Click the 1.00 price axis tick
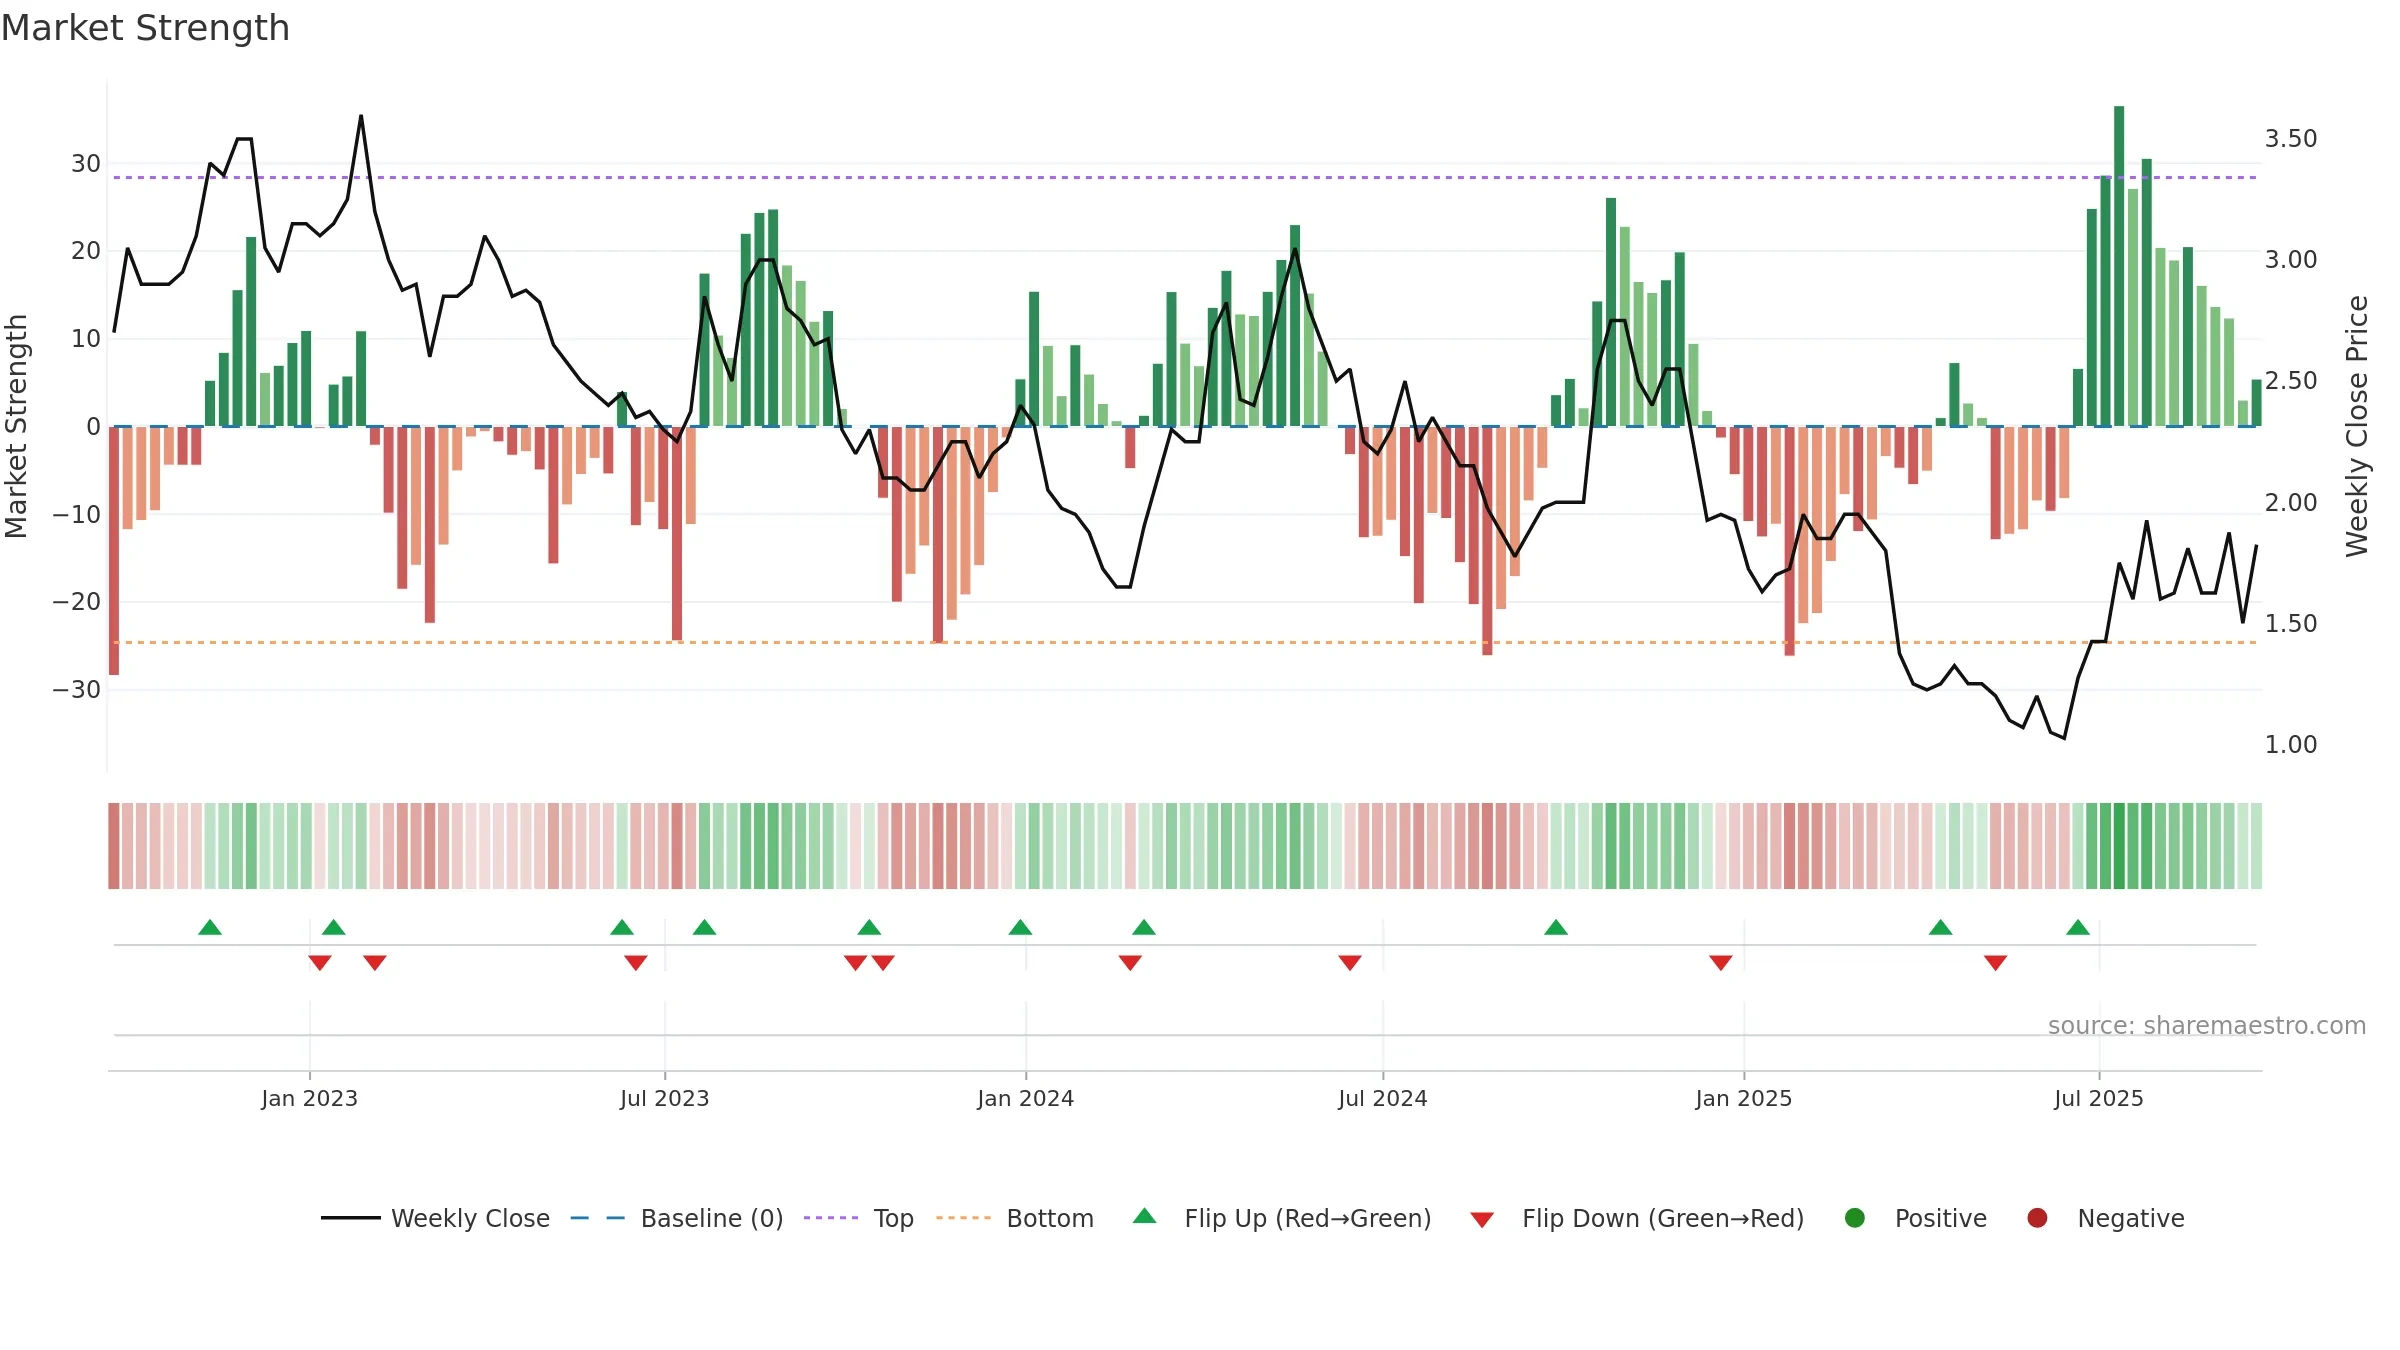2400x1350 pixels. click(x=2290, y=744)
